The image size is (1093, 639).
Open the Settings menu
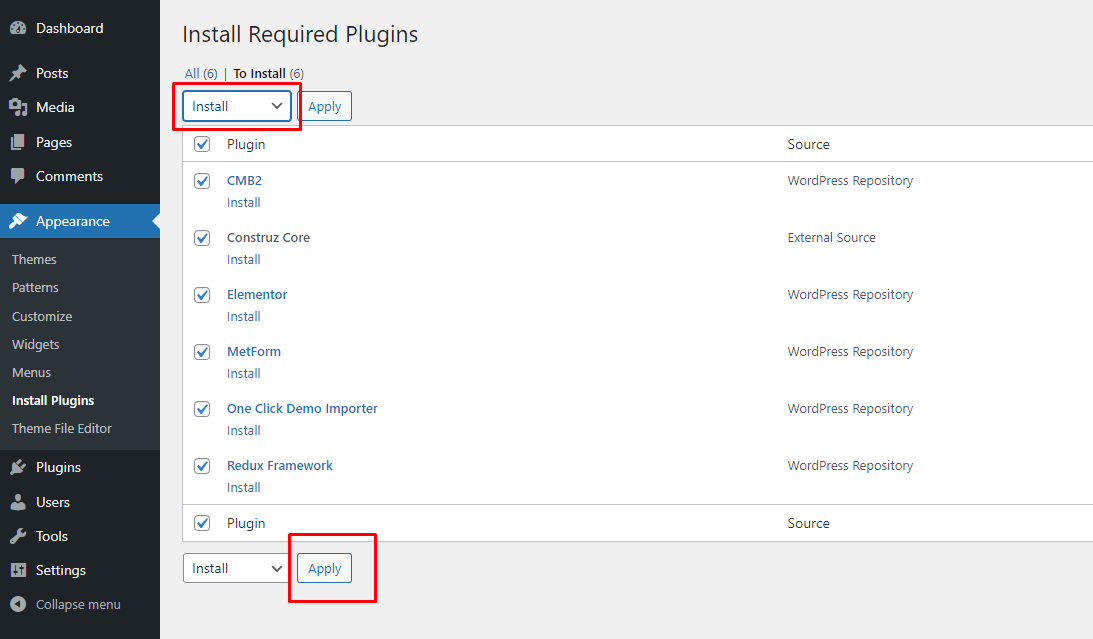(61, 570)
